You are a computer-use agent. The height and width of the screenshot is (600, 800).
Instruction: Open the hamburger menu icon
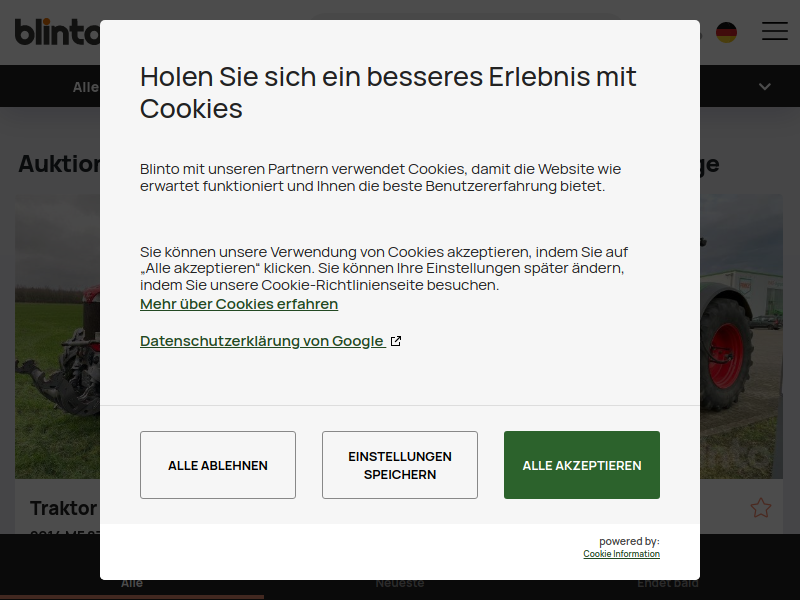[x=774, y=31]
